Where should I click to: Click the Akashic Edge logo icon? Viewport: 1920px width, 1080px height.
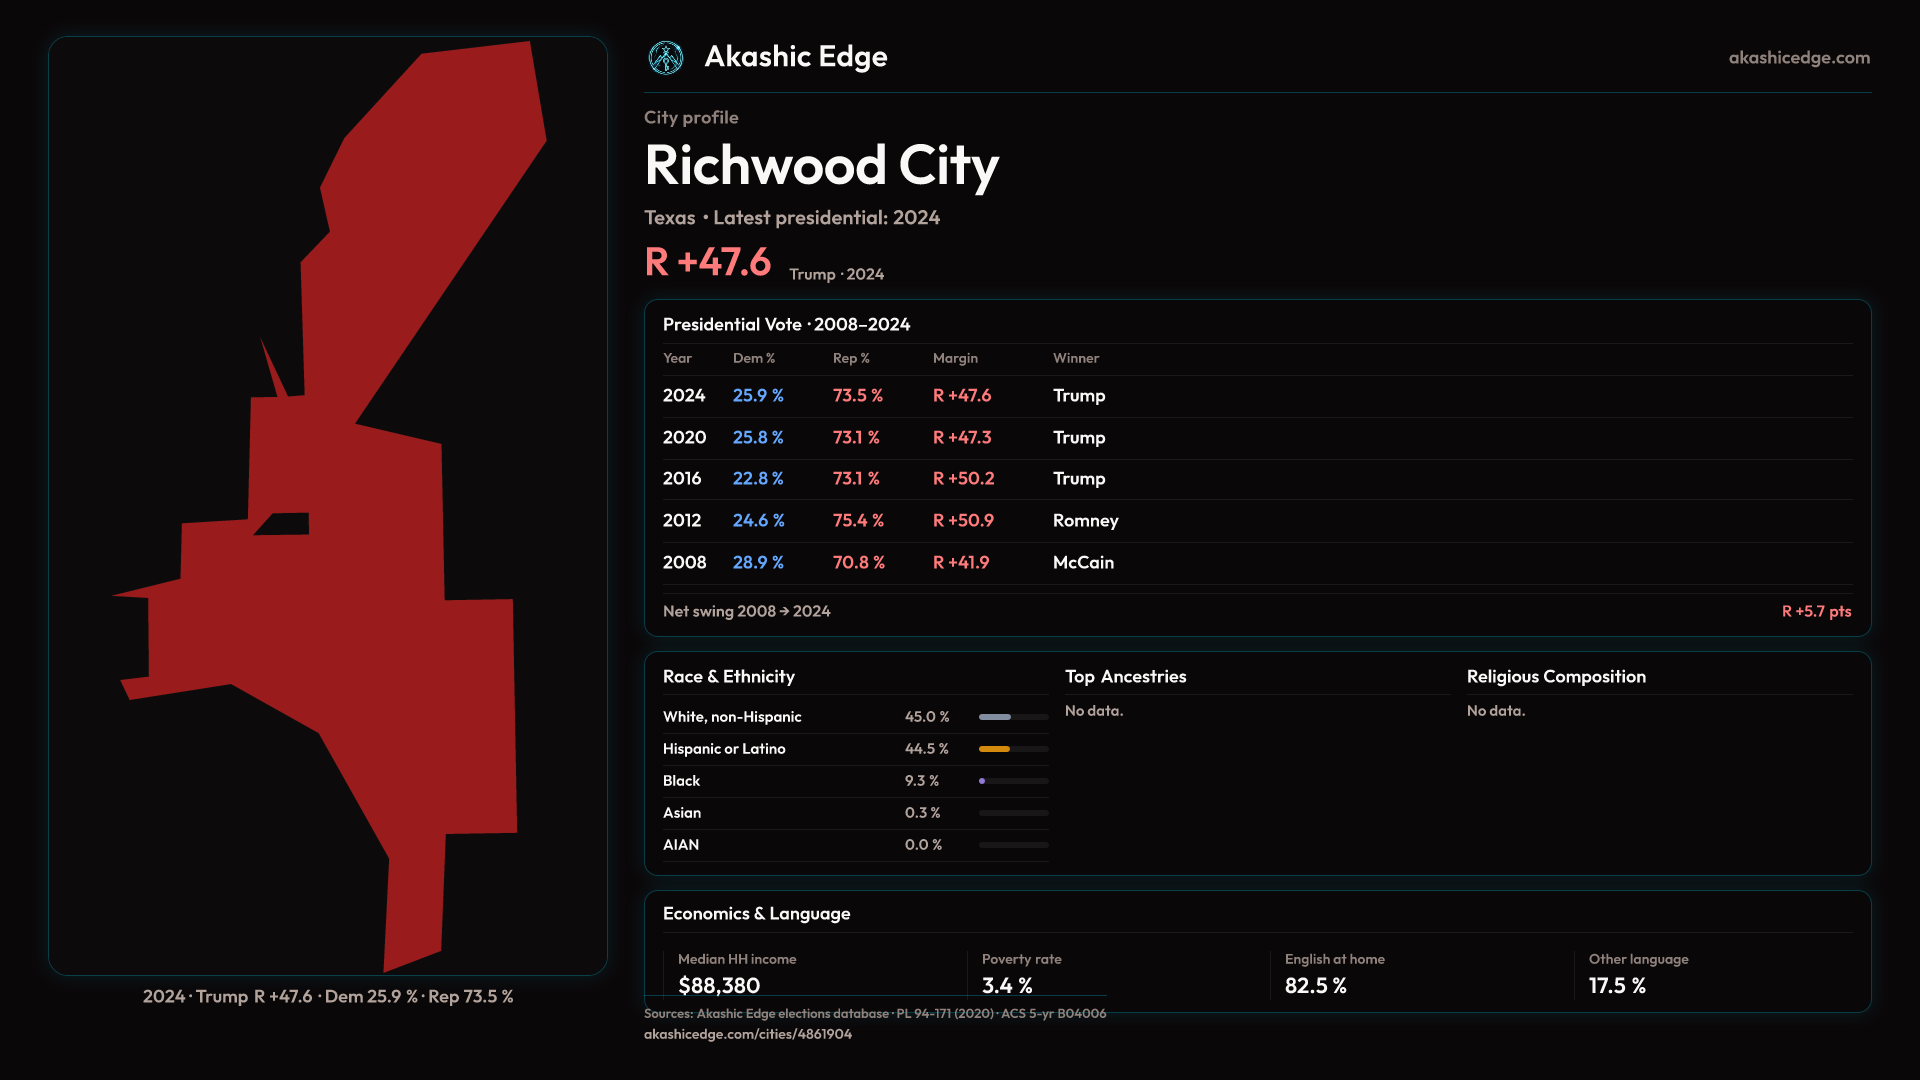[x=666, y=58]
